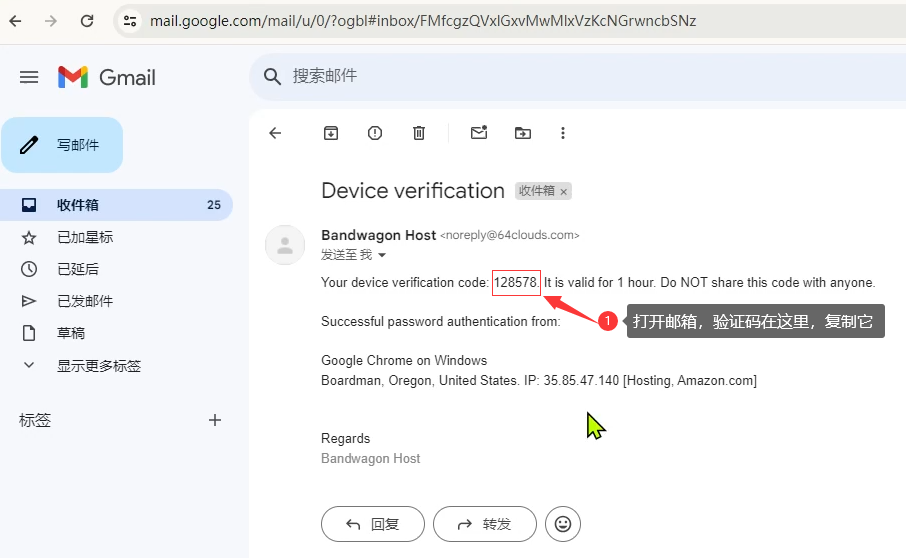Click the Bandwagon Host signature text

point(370,459)
